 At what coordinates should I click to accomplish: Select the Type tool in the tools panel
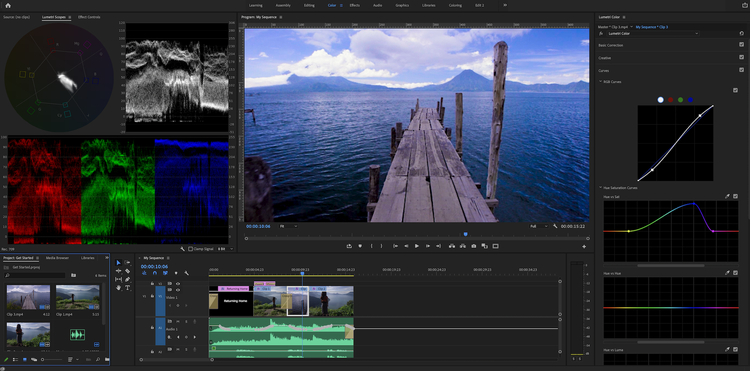[128, 288]
